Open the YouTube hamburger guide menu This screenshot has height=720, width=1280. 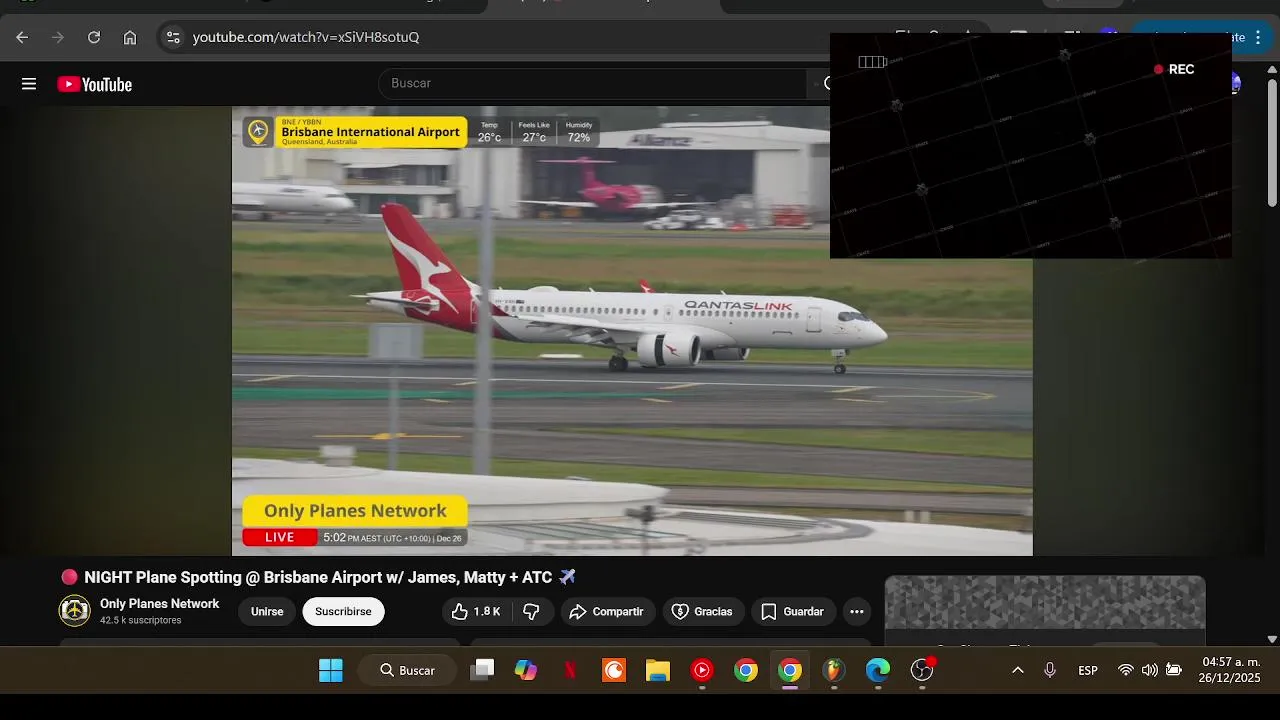(29, 84)
